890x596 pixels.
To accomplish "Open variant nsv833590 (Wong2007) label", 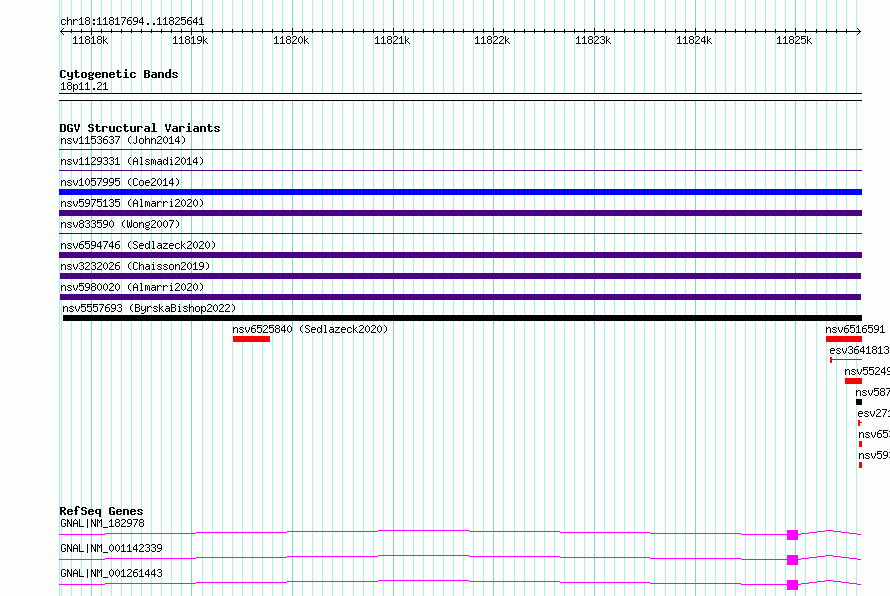I will coord(120,224).
